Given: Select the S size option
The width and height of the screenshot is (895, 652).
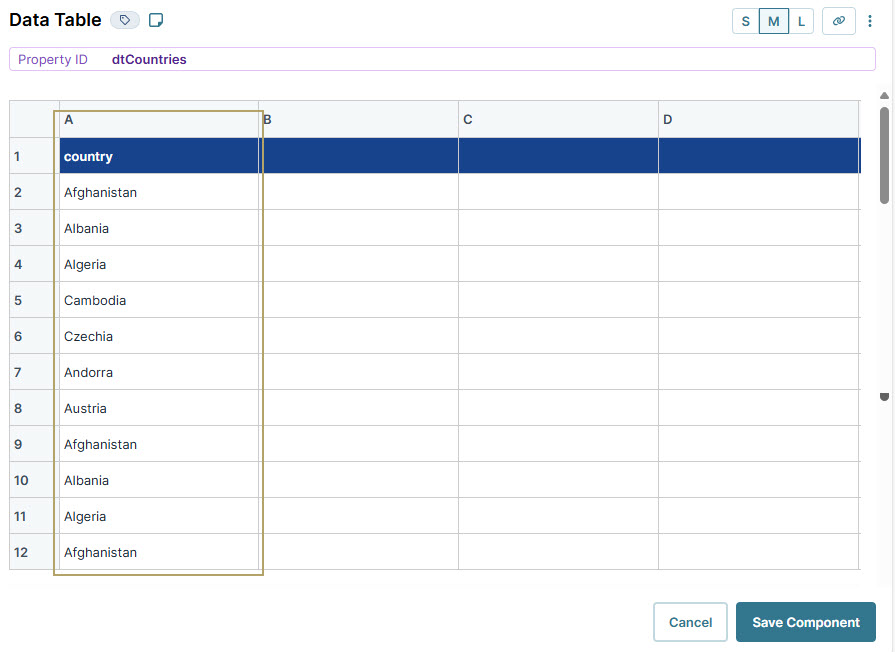Looking at the screenshot, I should point(745,21).
